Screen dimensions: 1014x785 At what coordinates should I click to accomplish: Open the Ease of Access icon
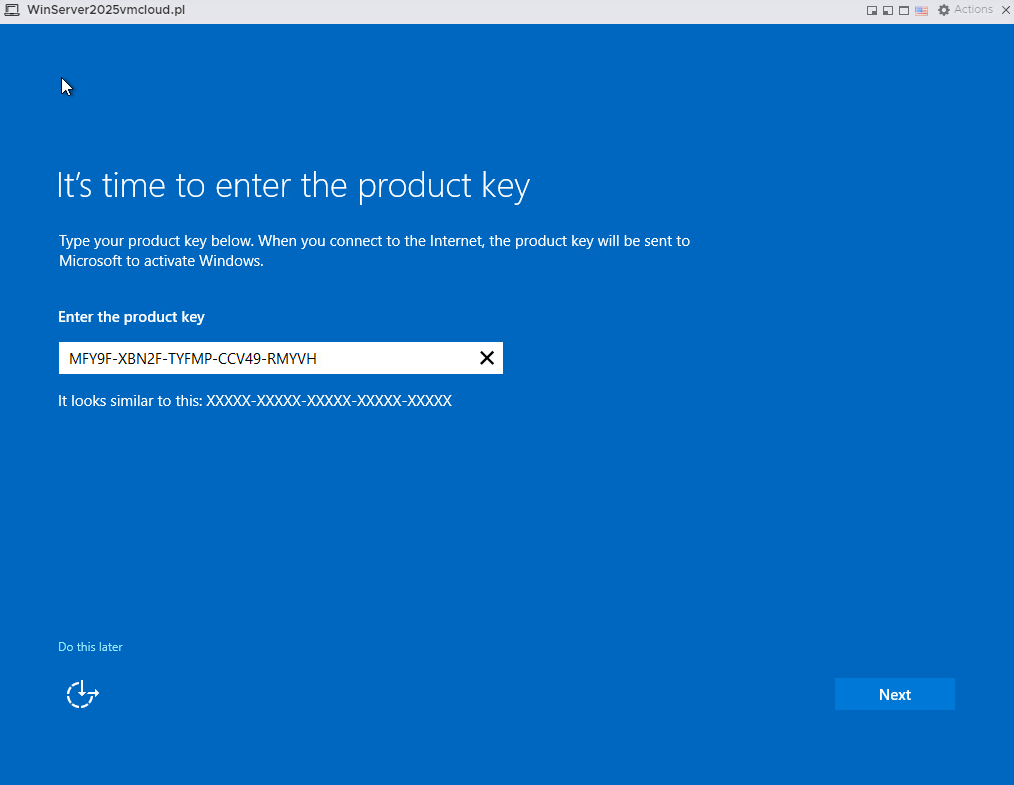point(82,694)
